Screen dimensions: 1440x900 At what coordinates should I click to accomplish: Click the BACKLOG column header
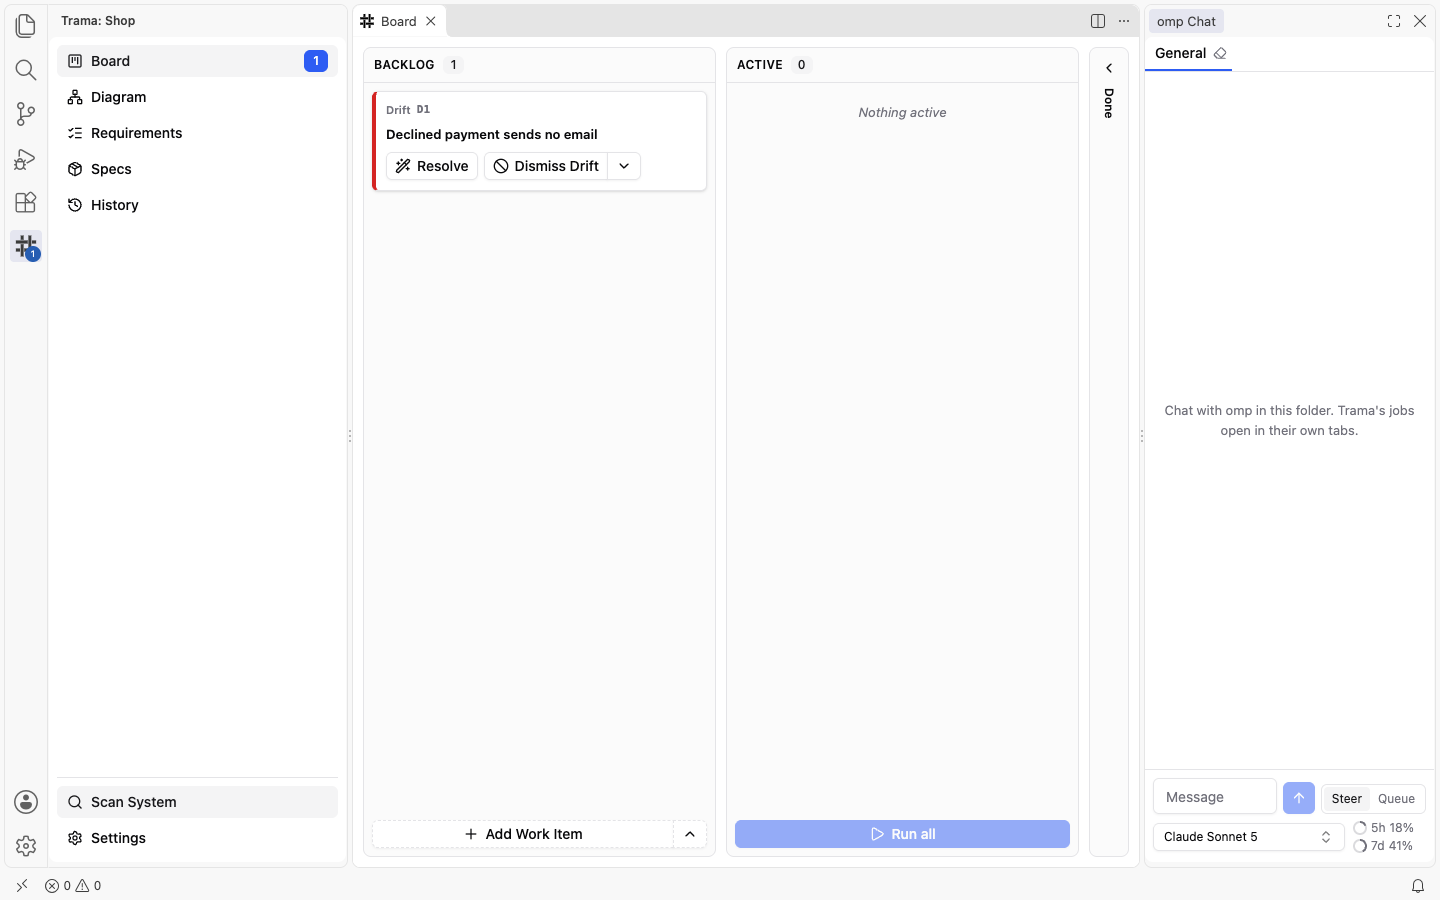click(x=404, y=65)
